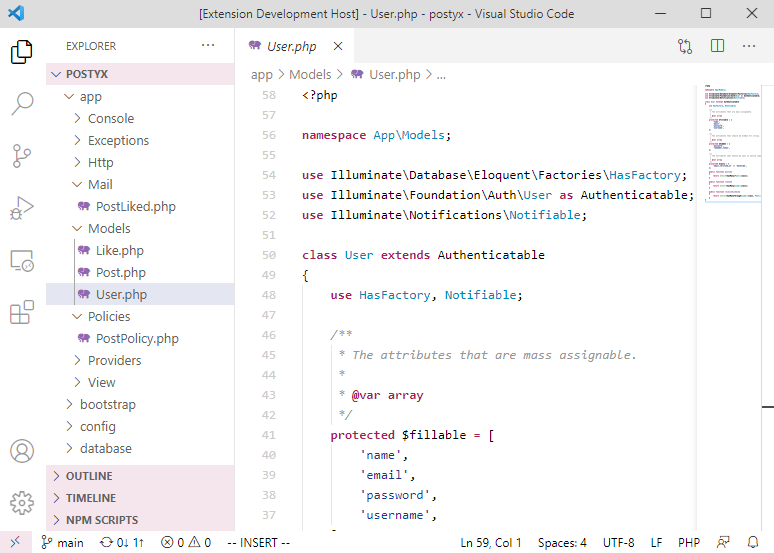Collapse the Models folder
The width and height of the screenshot is (774, 553).
[140, 228]
